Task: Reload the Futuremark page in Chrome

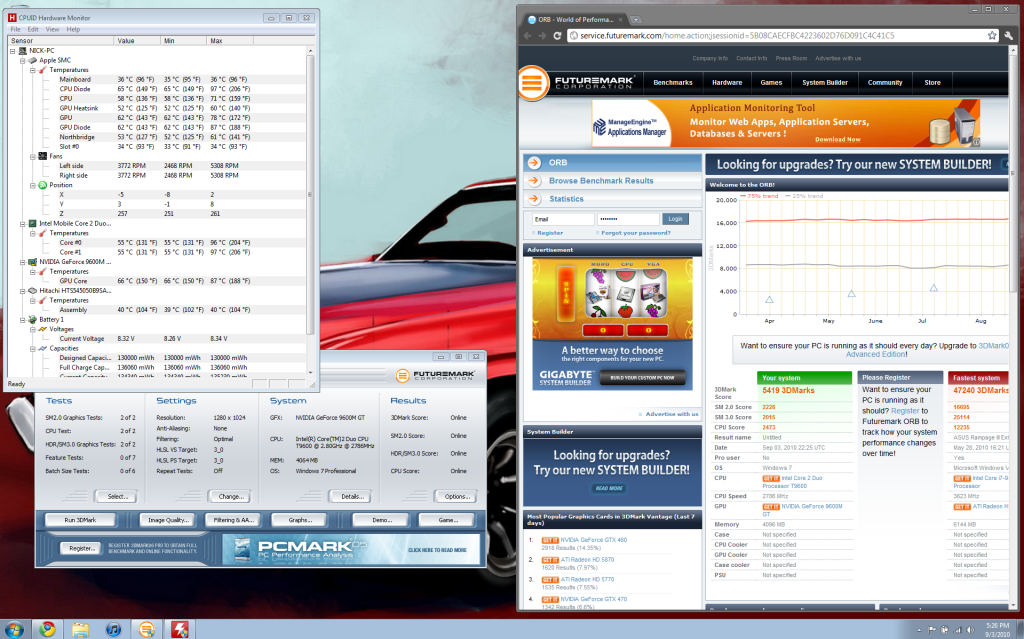Action: point(557,35)
